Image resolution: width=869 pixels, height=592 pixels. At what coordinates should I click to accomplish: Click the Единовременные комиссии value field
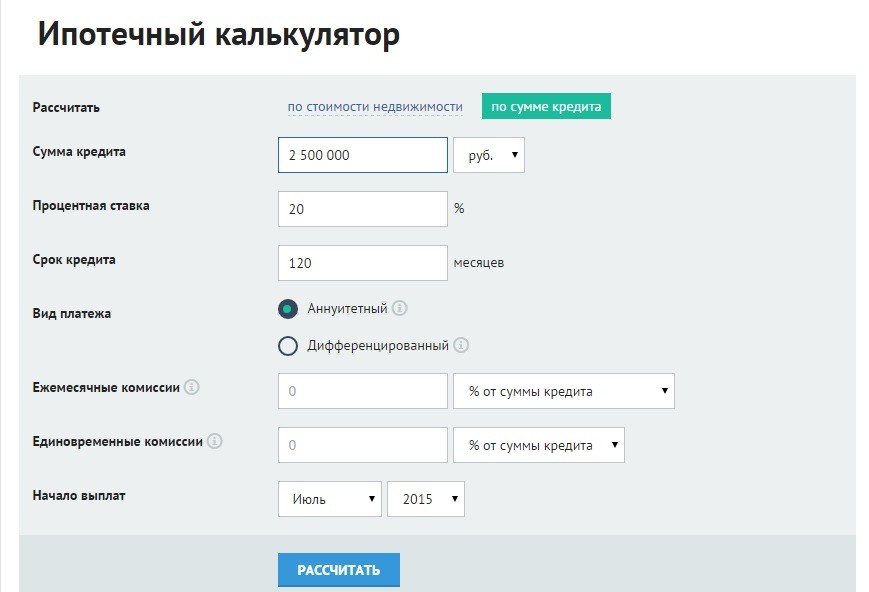pos(362,444)
